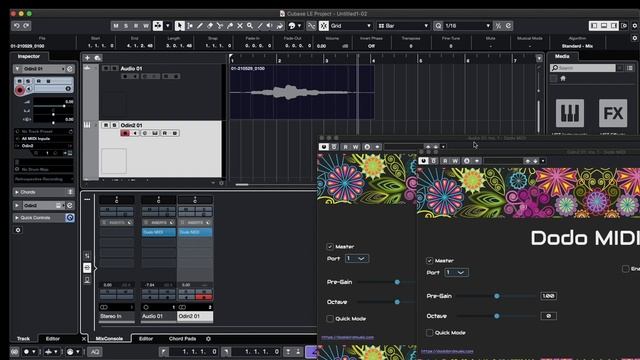Screen dimensions: 640x360
Task: Click Dodo MIDI insert on Audio 01 channel
Action: click(x=159, y=232)
